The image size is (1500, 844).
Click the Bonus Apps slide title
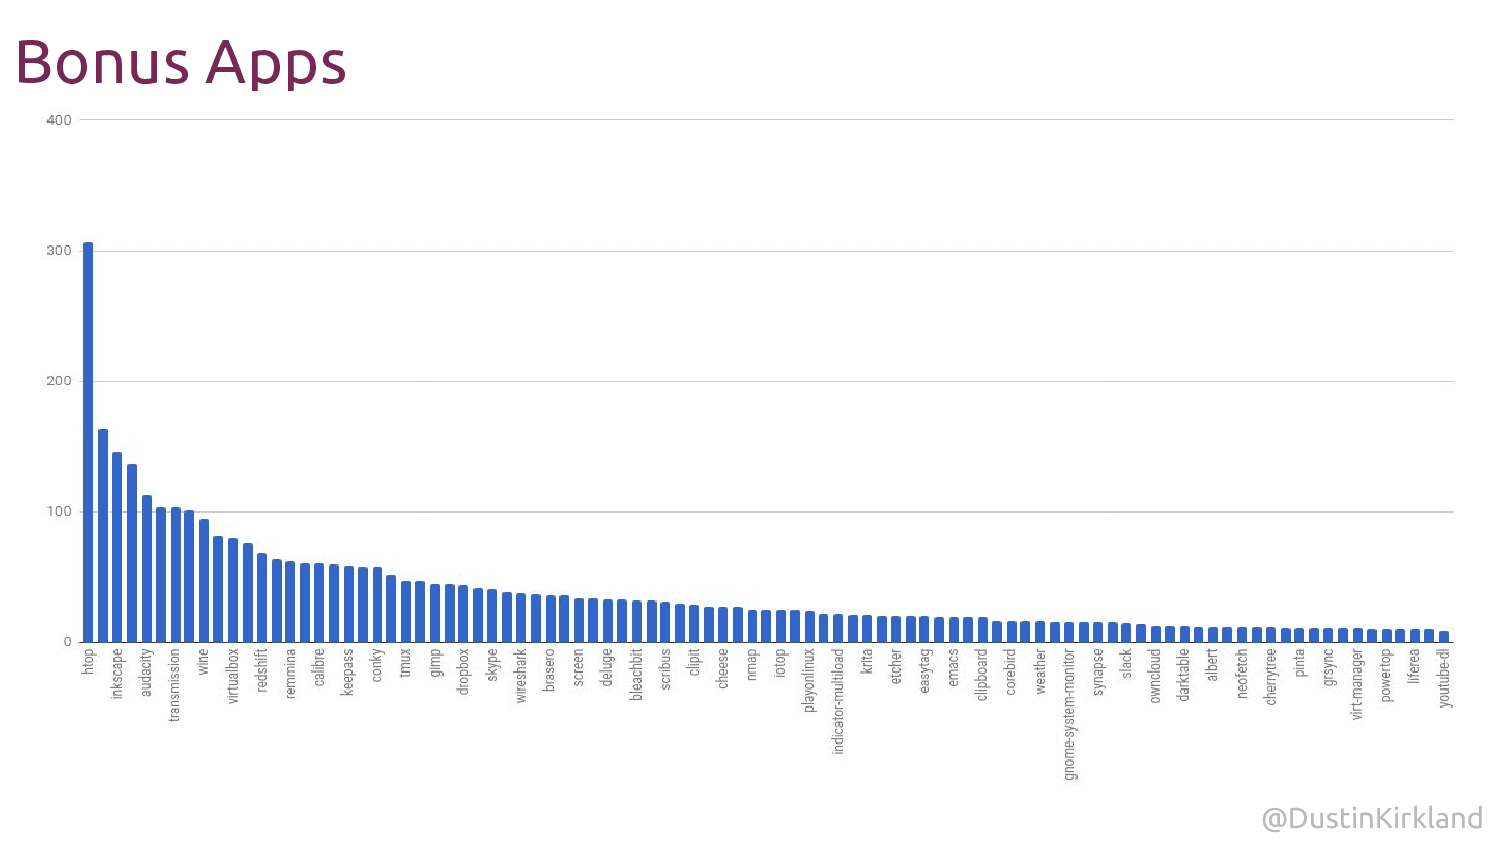[181, 62]
